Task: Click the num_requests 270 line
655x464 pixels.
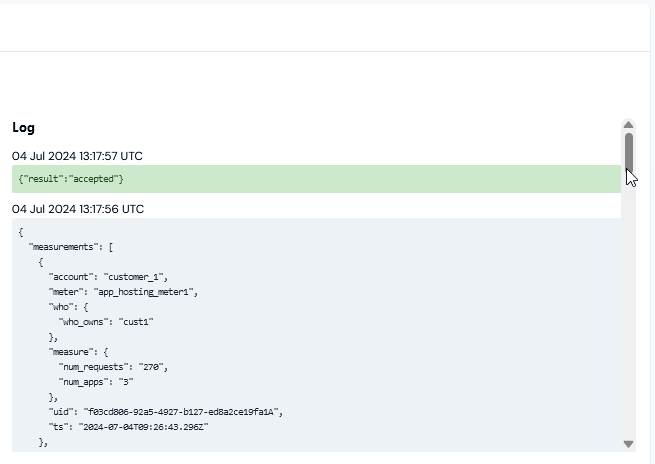Action: [113, 367]
